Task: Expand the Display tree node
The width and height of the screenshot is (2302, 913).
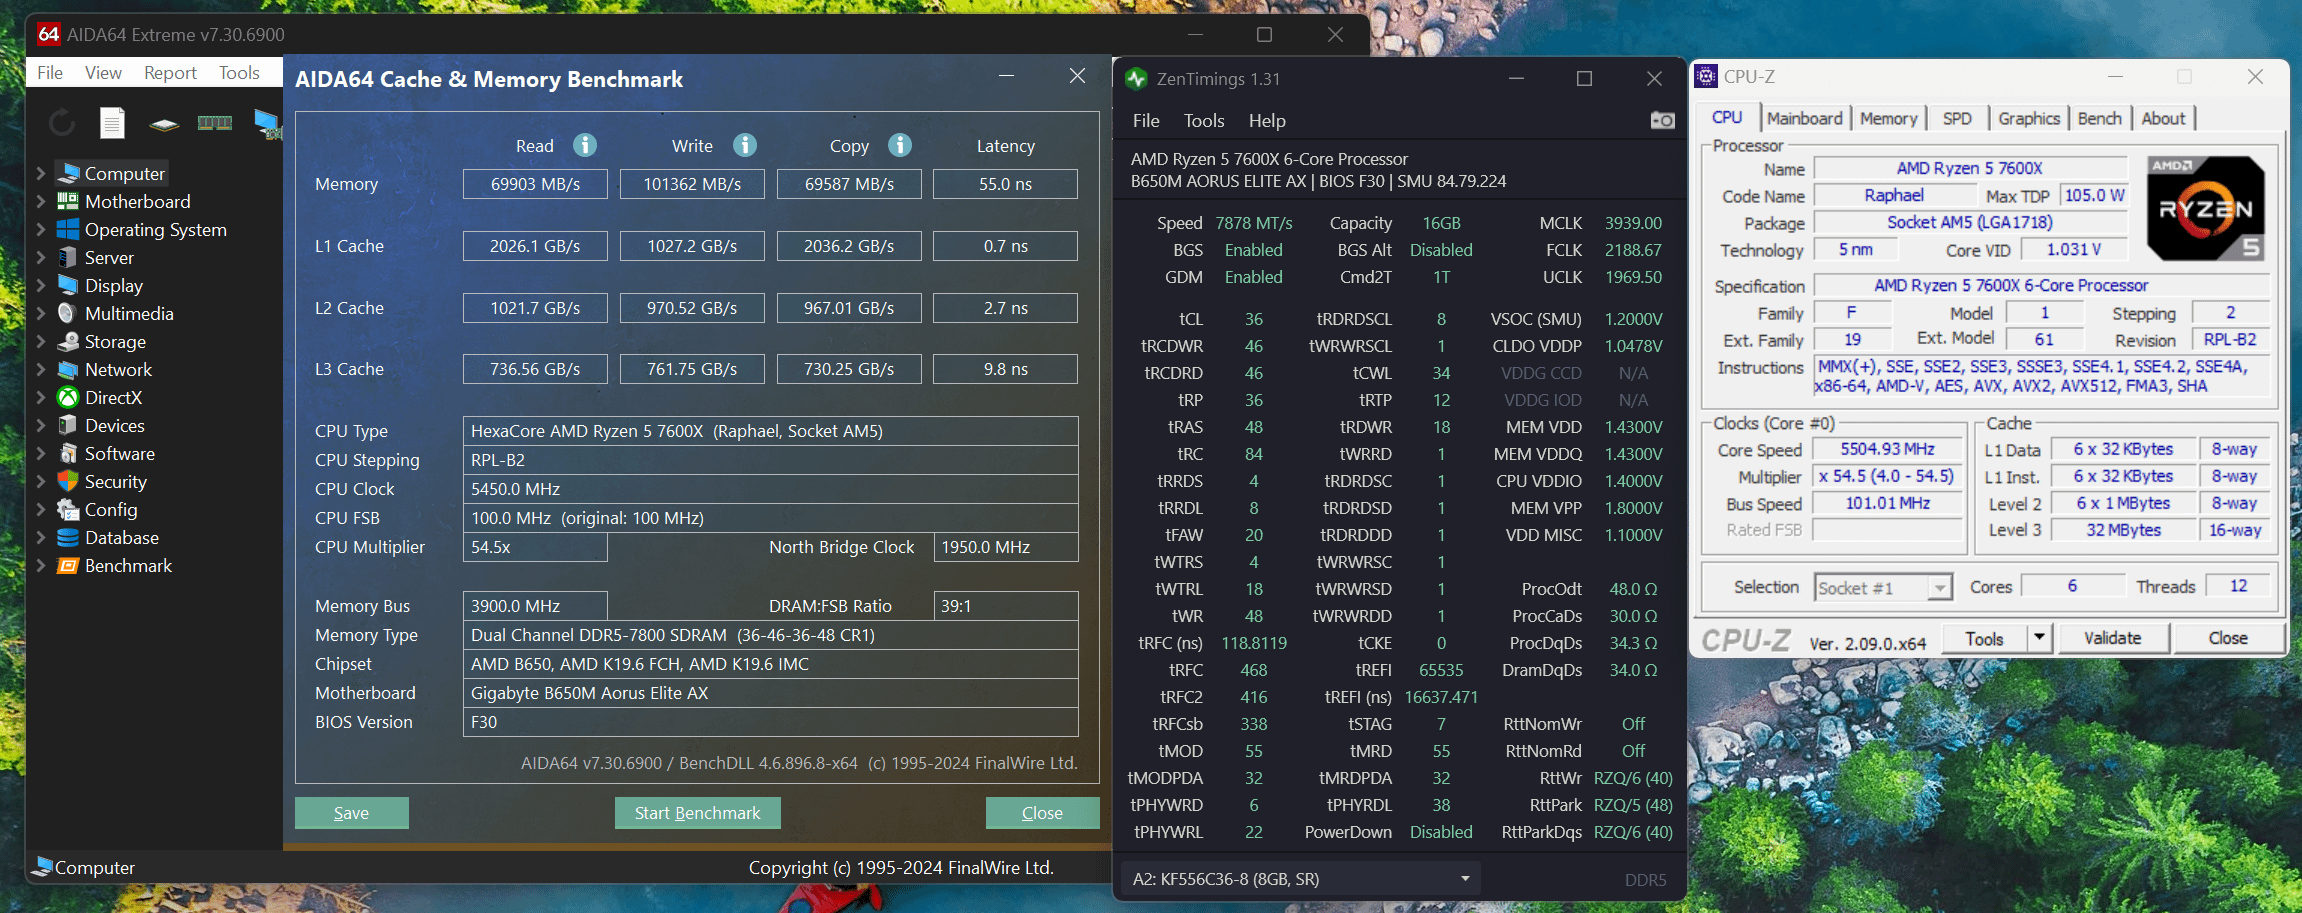Action: tap(41, 285)
